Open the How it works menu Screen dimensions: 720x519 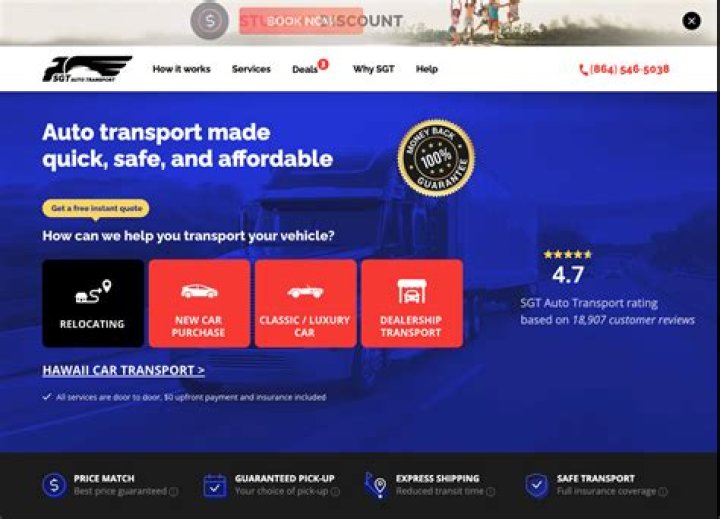tap(181, 69)
